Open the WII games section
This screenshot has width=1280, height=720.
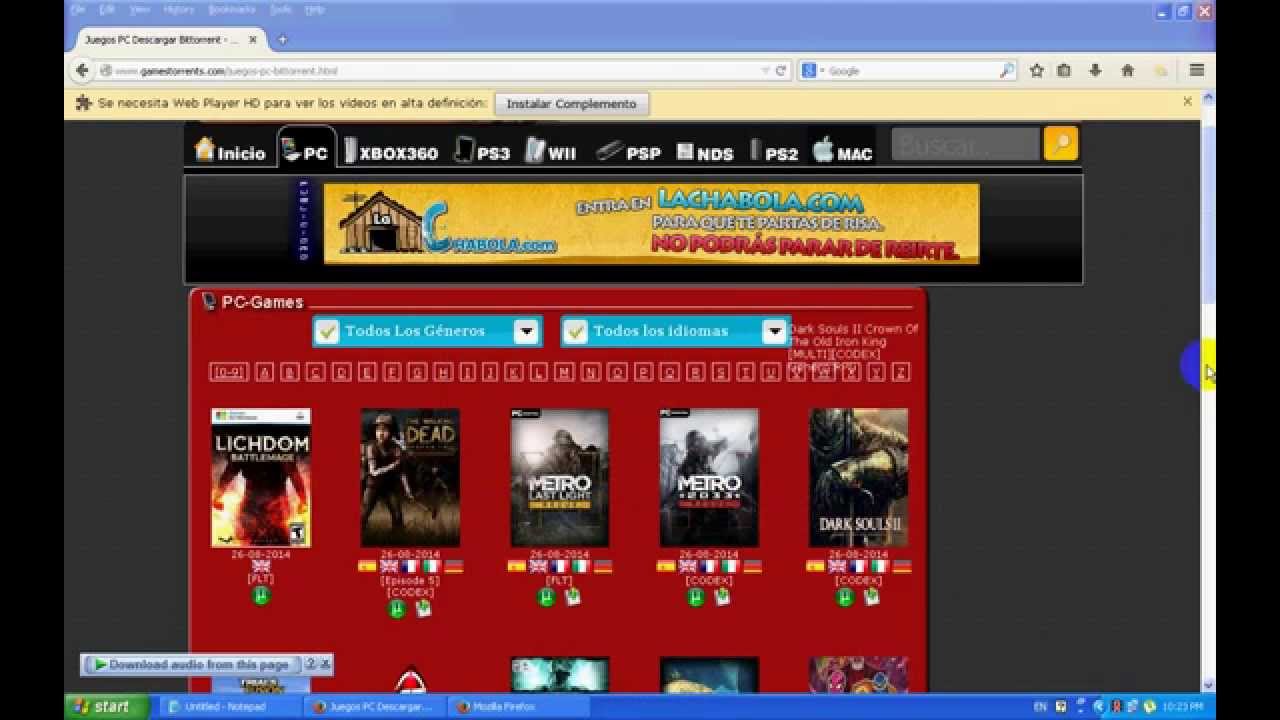551,151
